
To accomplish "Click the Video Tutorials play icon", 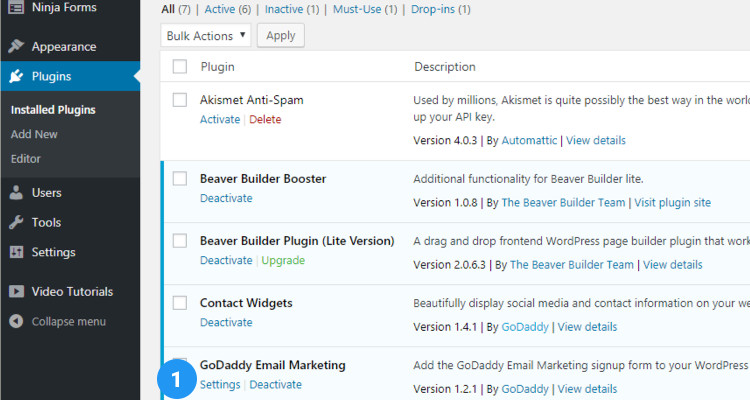I will coord(16,291).
